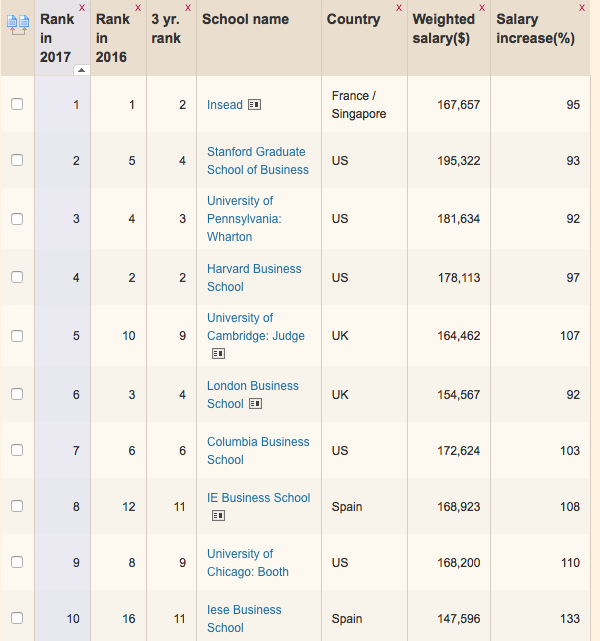This screenshot has height=641, width=600.
Task: Check the Stanford Graduate School row checkbox
Action: pyautogui.click(x=17, y=160)
